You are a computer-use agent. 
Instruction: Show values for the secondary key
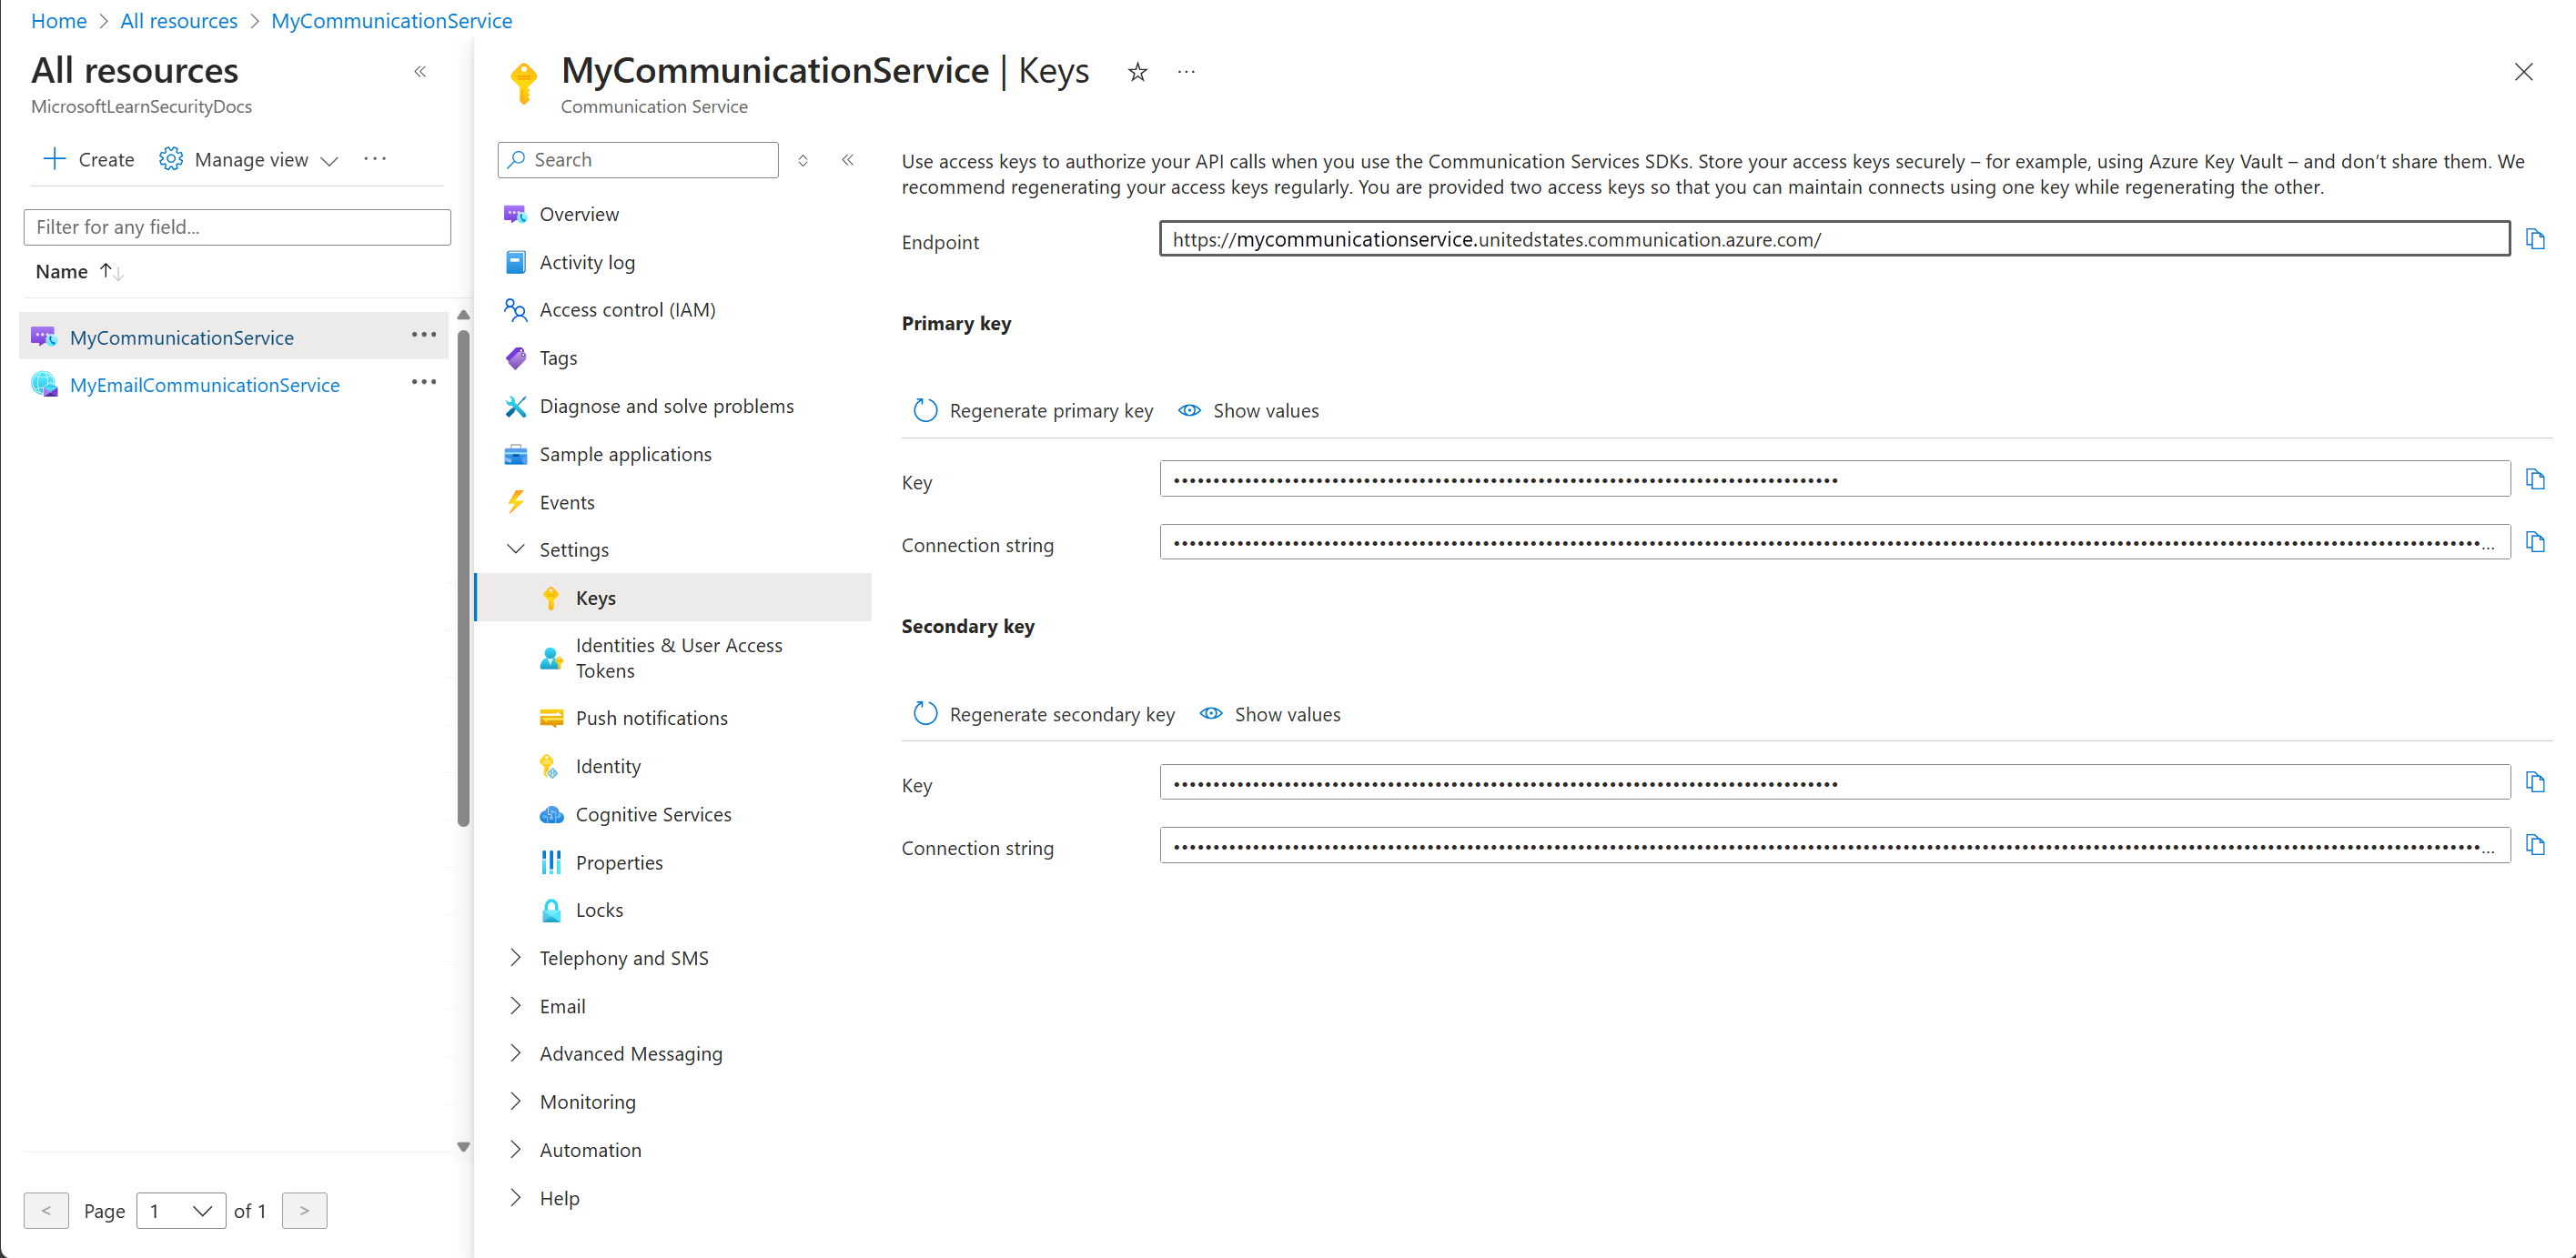click(1270, 714)
